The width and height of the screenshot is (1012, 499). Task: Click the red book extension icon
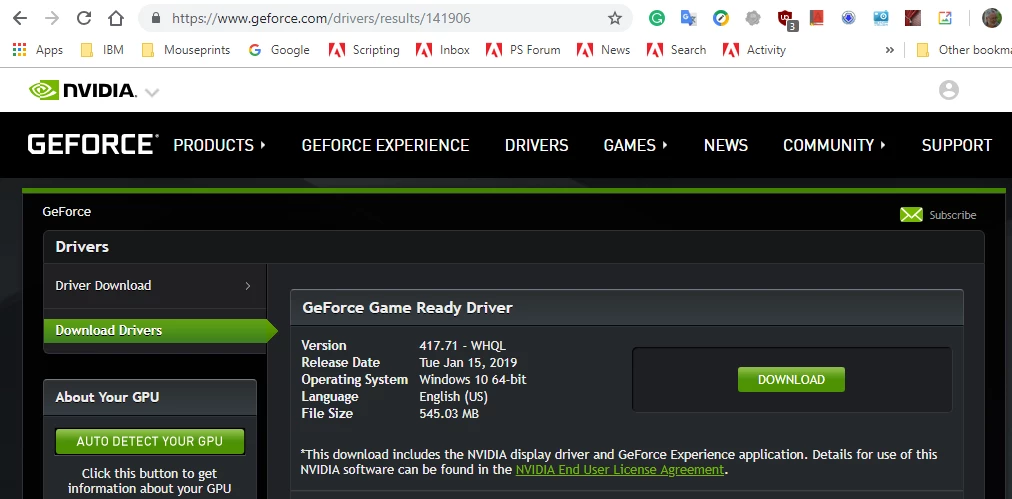click(x=816, y=18)
